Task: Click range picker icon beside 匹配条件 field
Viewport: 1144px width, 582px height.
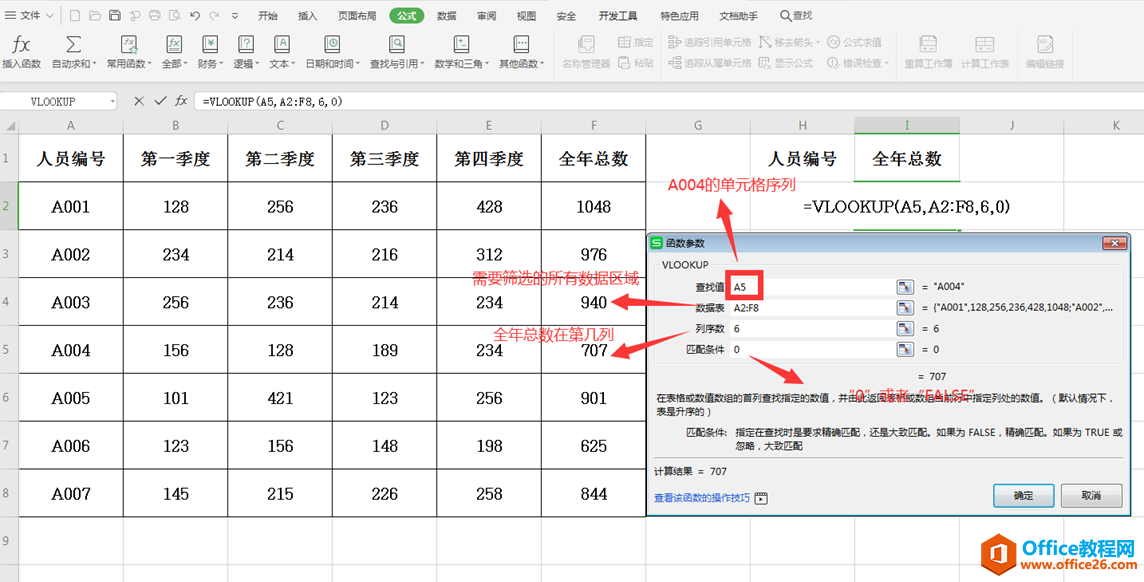Action: pos(905,350)
